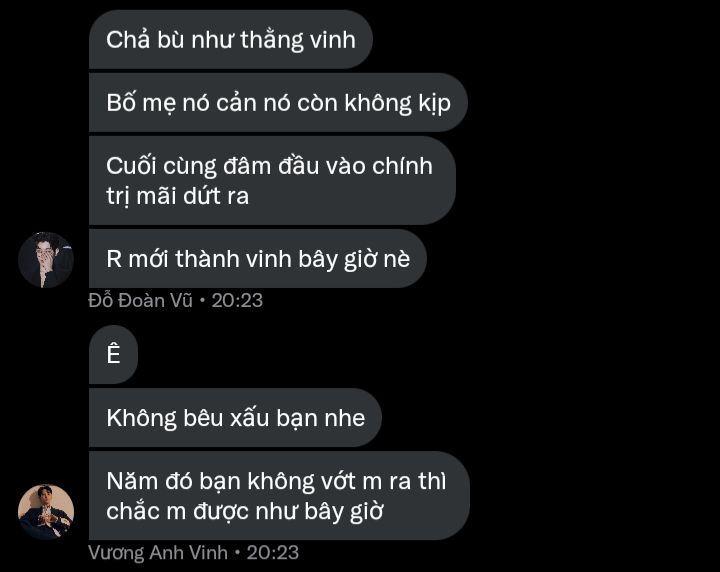720x572 pixels.
Task: Select the 'Chả bù như thằng vinh' message
Action: pos(231,39)
